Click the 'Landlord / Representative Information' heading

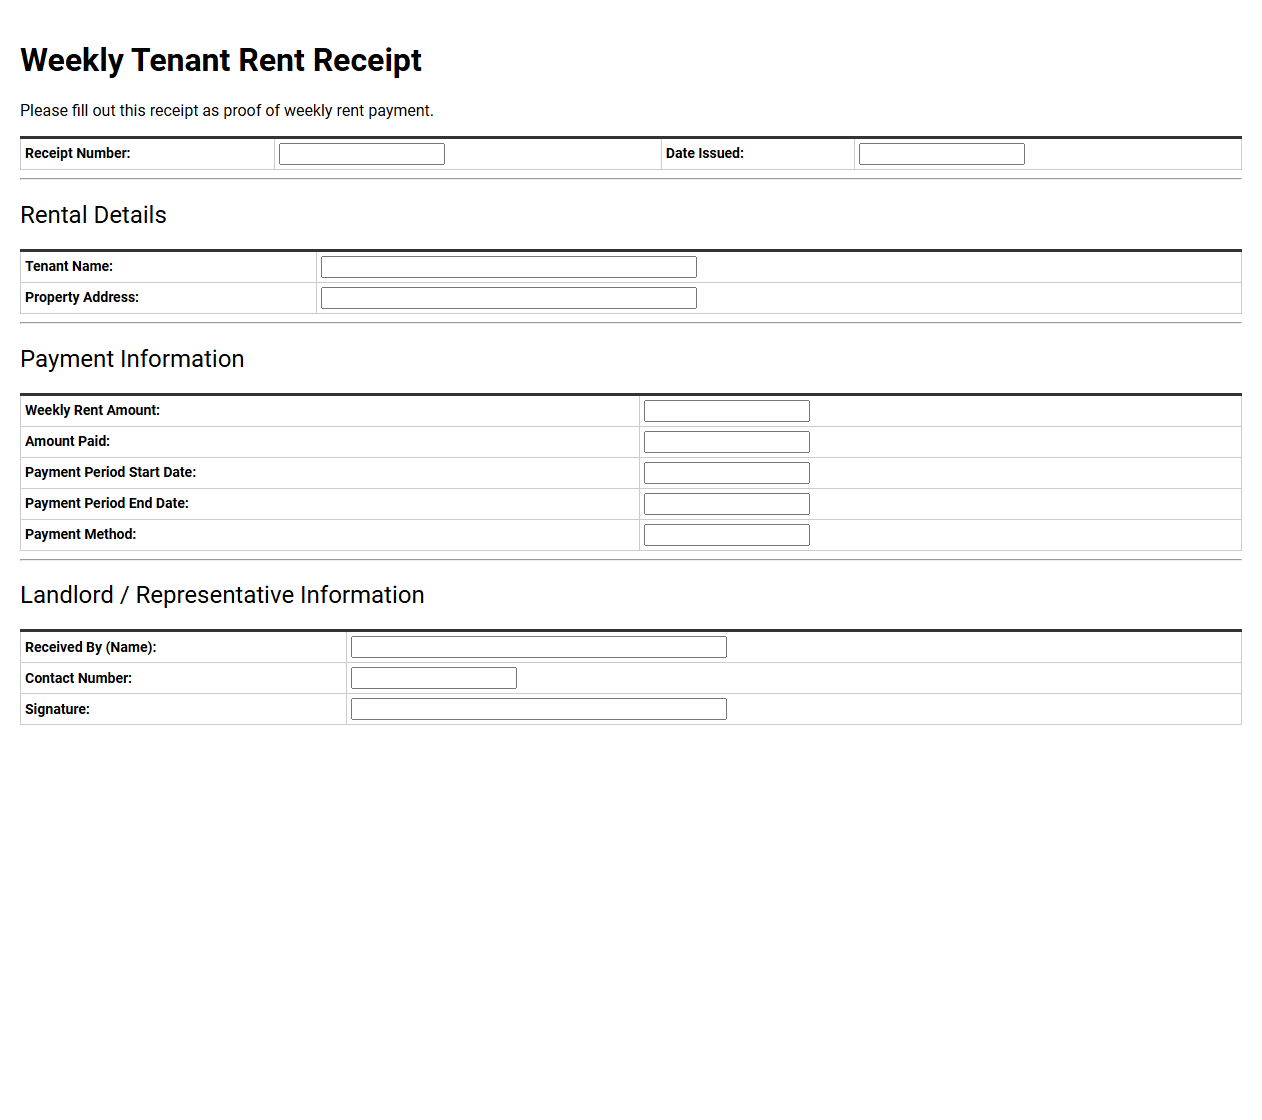pyautogui.click(x=222, y=595)
